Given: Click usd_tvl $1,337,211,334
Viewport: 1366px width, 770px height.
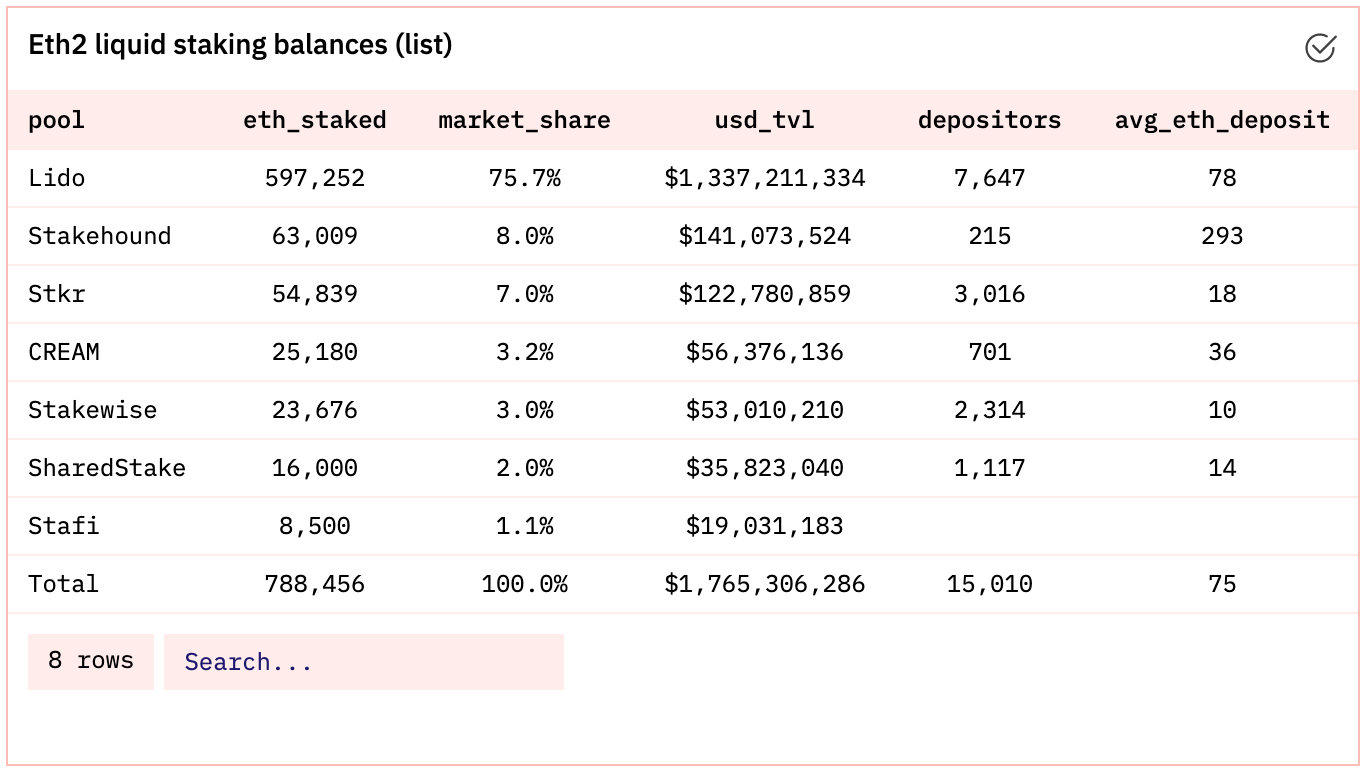Looking at the screenshot, I should click(x=765, y=178).
